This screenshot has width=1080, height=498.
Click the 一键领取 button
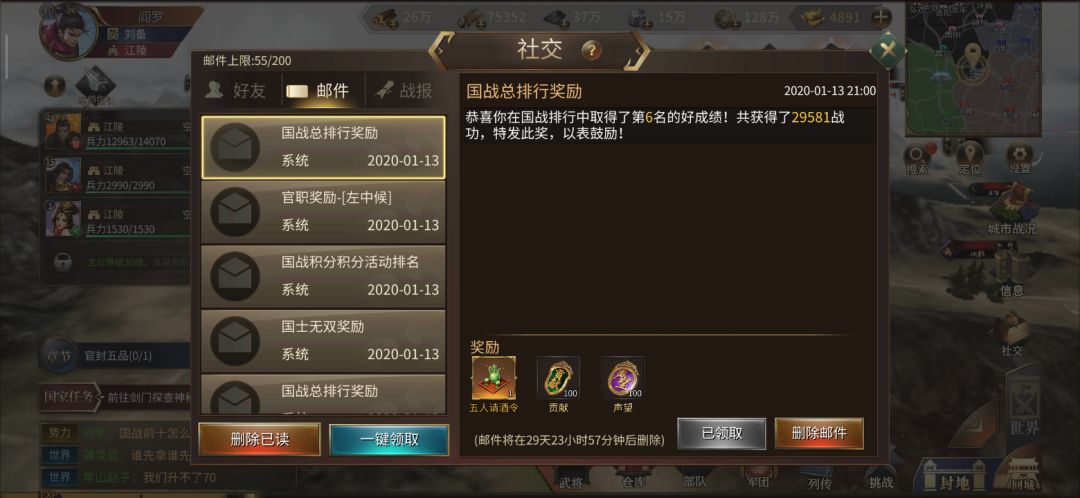[389, 439]
